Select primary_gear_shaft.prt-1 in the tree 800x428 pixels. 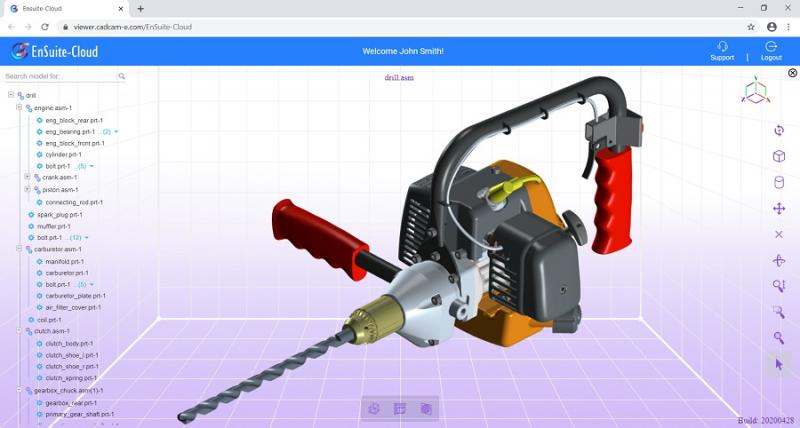click(x=80, y=414)
